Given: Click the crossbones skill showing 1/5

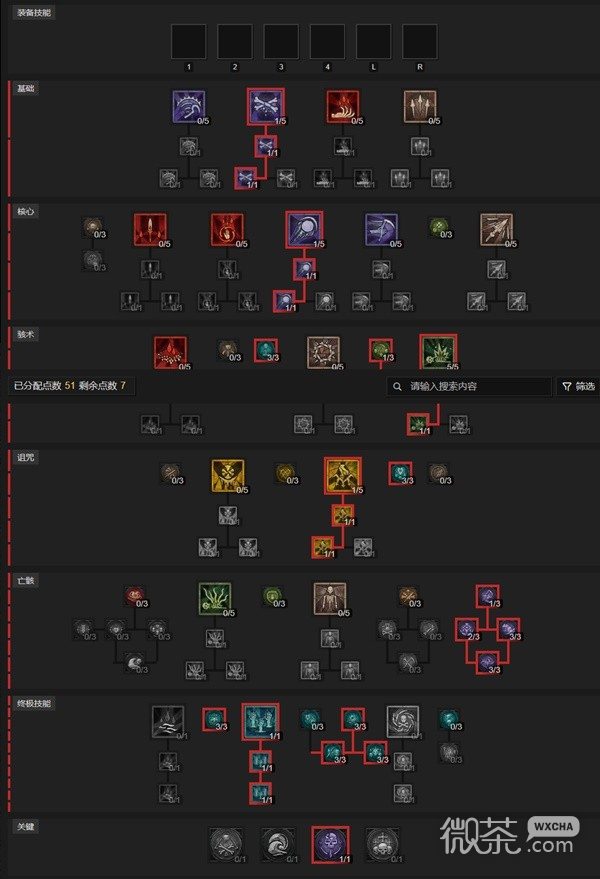Looking at the screenshot, I should point(266,107).
